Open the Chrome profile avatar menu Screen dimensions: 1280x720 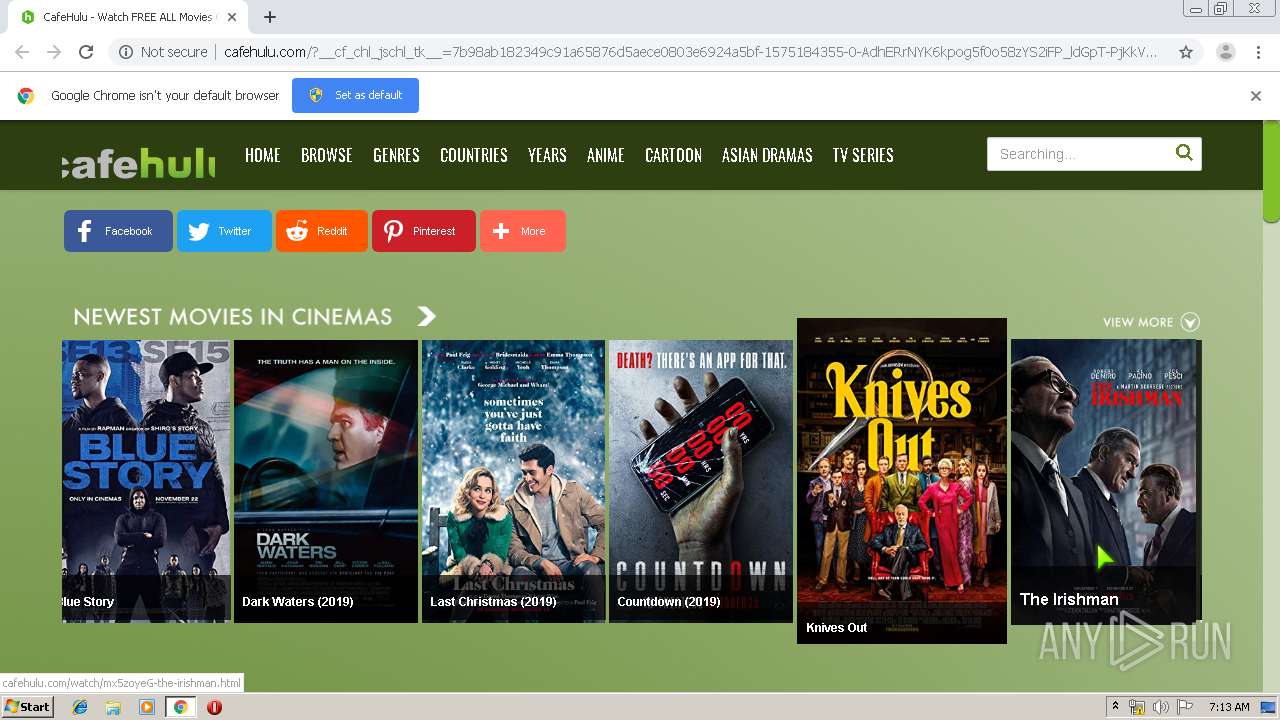point(1226,52)
